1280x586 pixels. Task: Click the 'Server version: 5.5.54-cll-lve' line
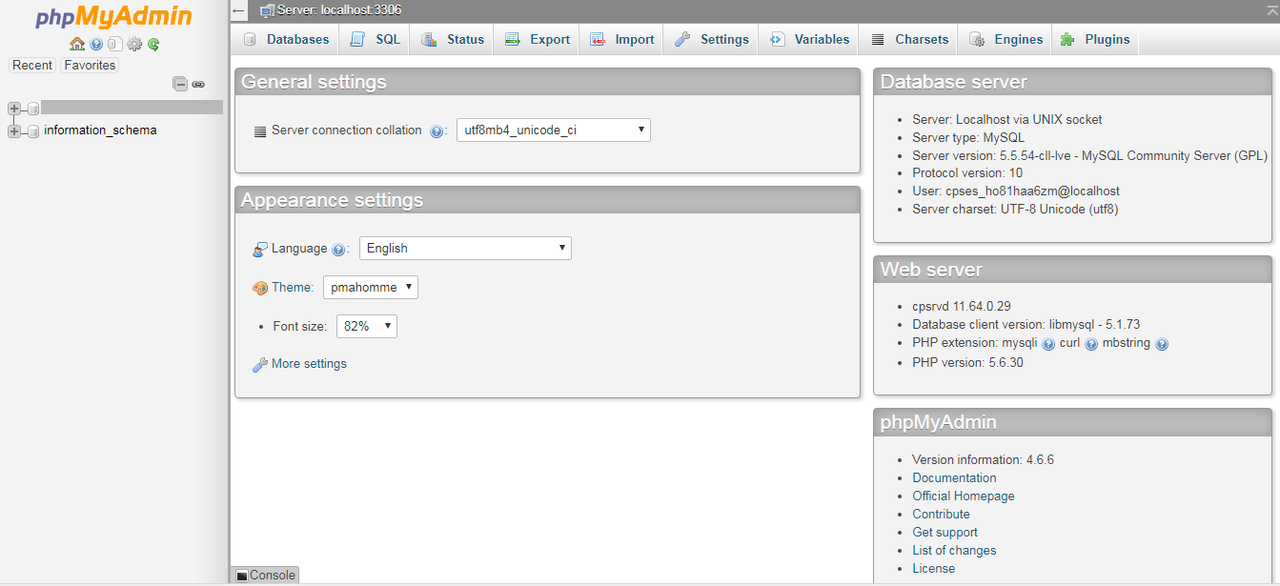click(1090, 156)
